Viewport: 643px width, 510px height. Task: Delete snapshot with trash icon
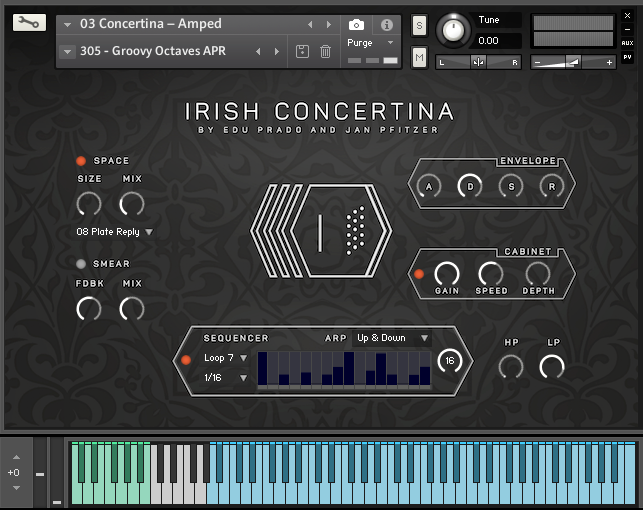point(325,51)
